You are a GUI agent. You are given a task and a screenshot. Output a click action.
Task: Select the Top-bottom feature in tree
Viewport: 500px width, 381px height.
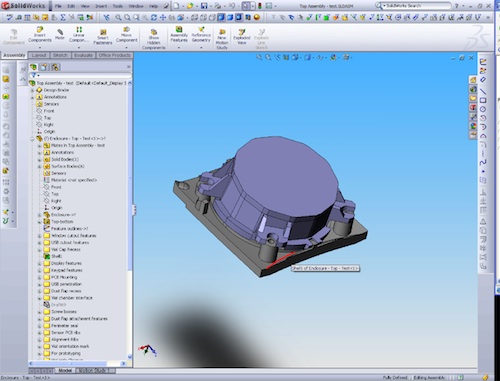pos(62,222)
